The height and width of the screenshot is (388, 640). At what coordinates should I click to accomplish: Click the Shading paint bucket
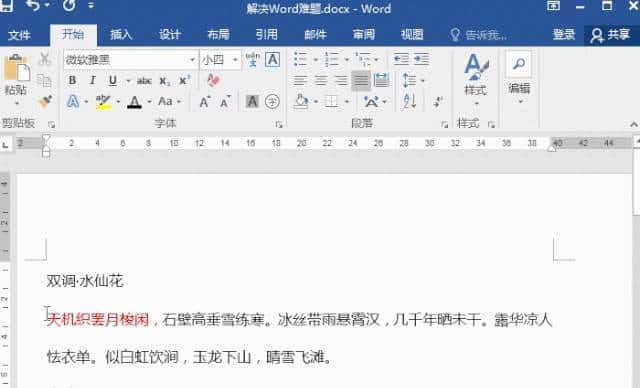tap(301, 102)
